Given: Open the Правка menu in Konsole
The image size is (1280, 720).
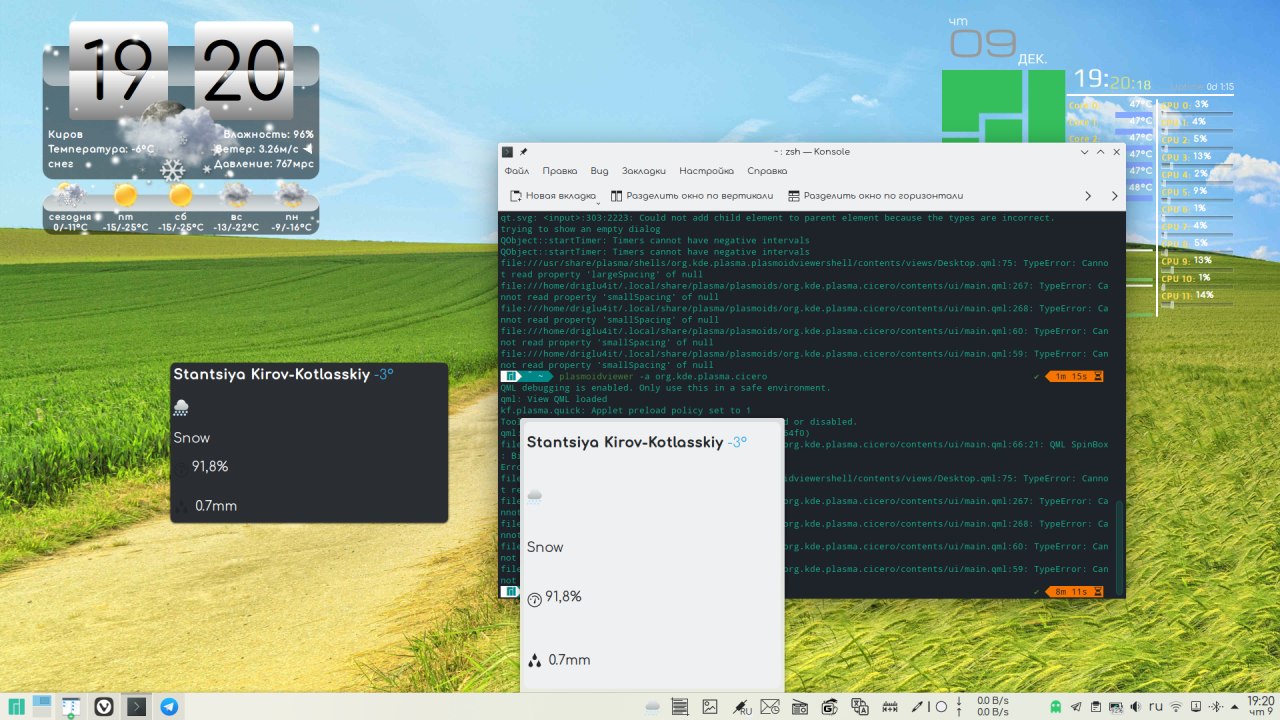Looking at the screenshot, I should point(560,171).
